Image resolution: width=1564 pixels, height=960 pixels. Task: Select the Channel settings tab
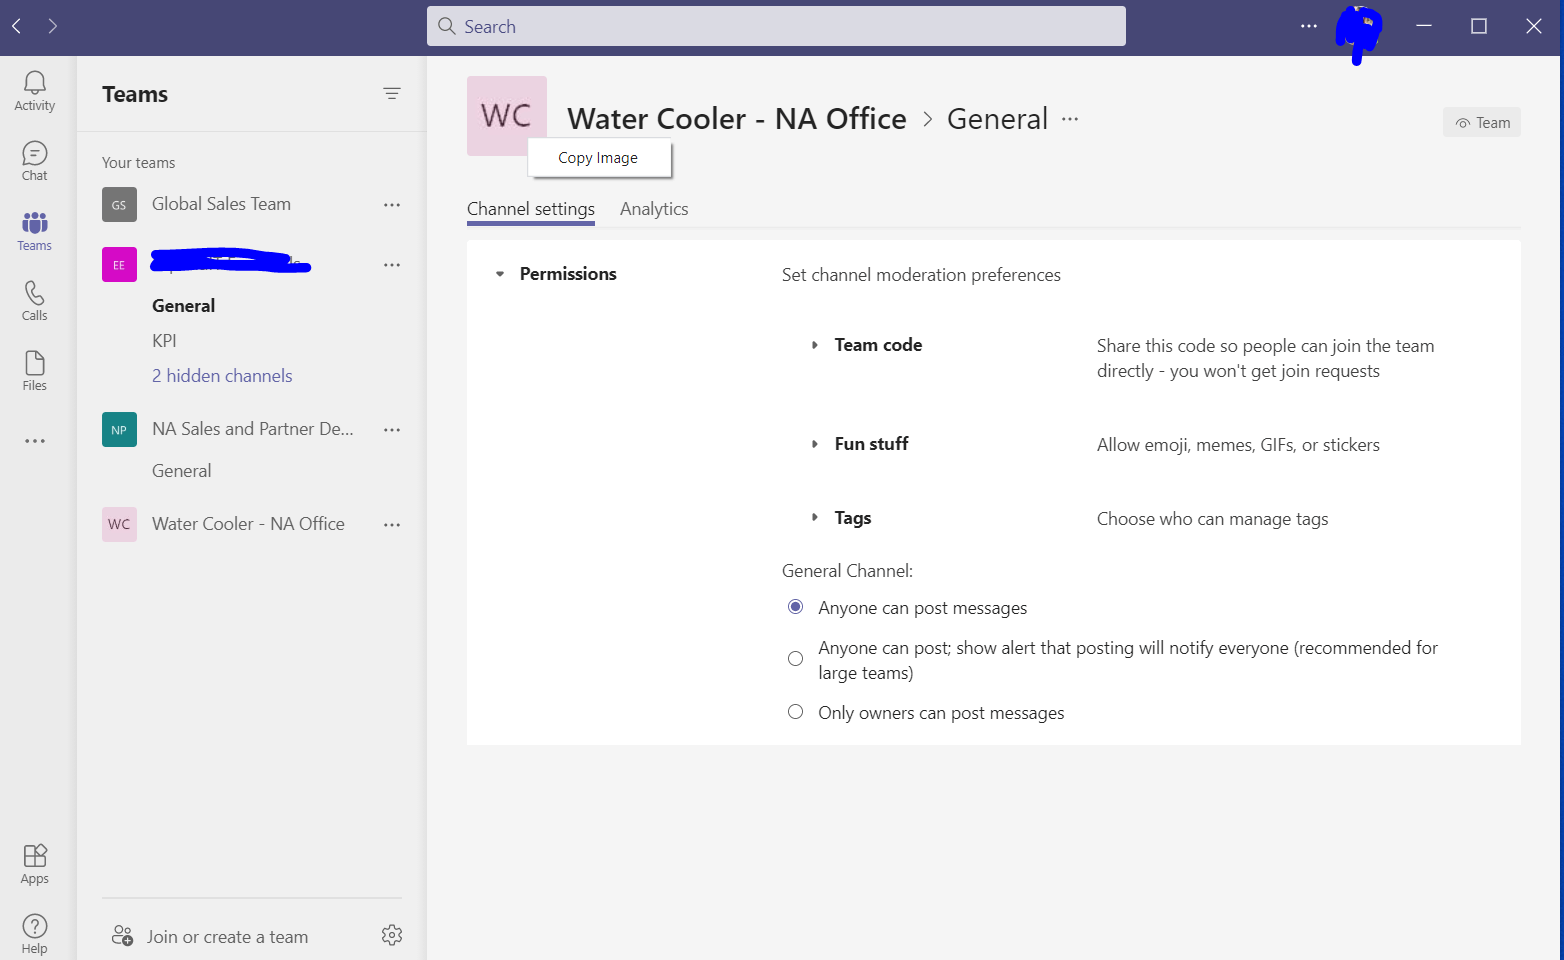531,209
